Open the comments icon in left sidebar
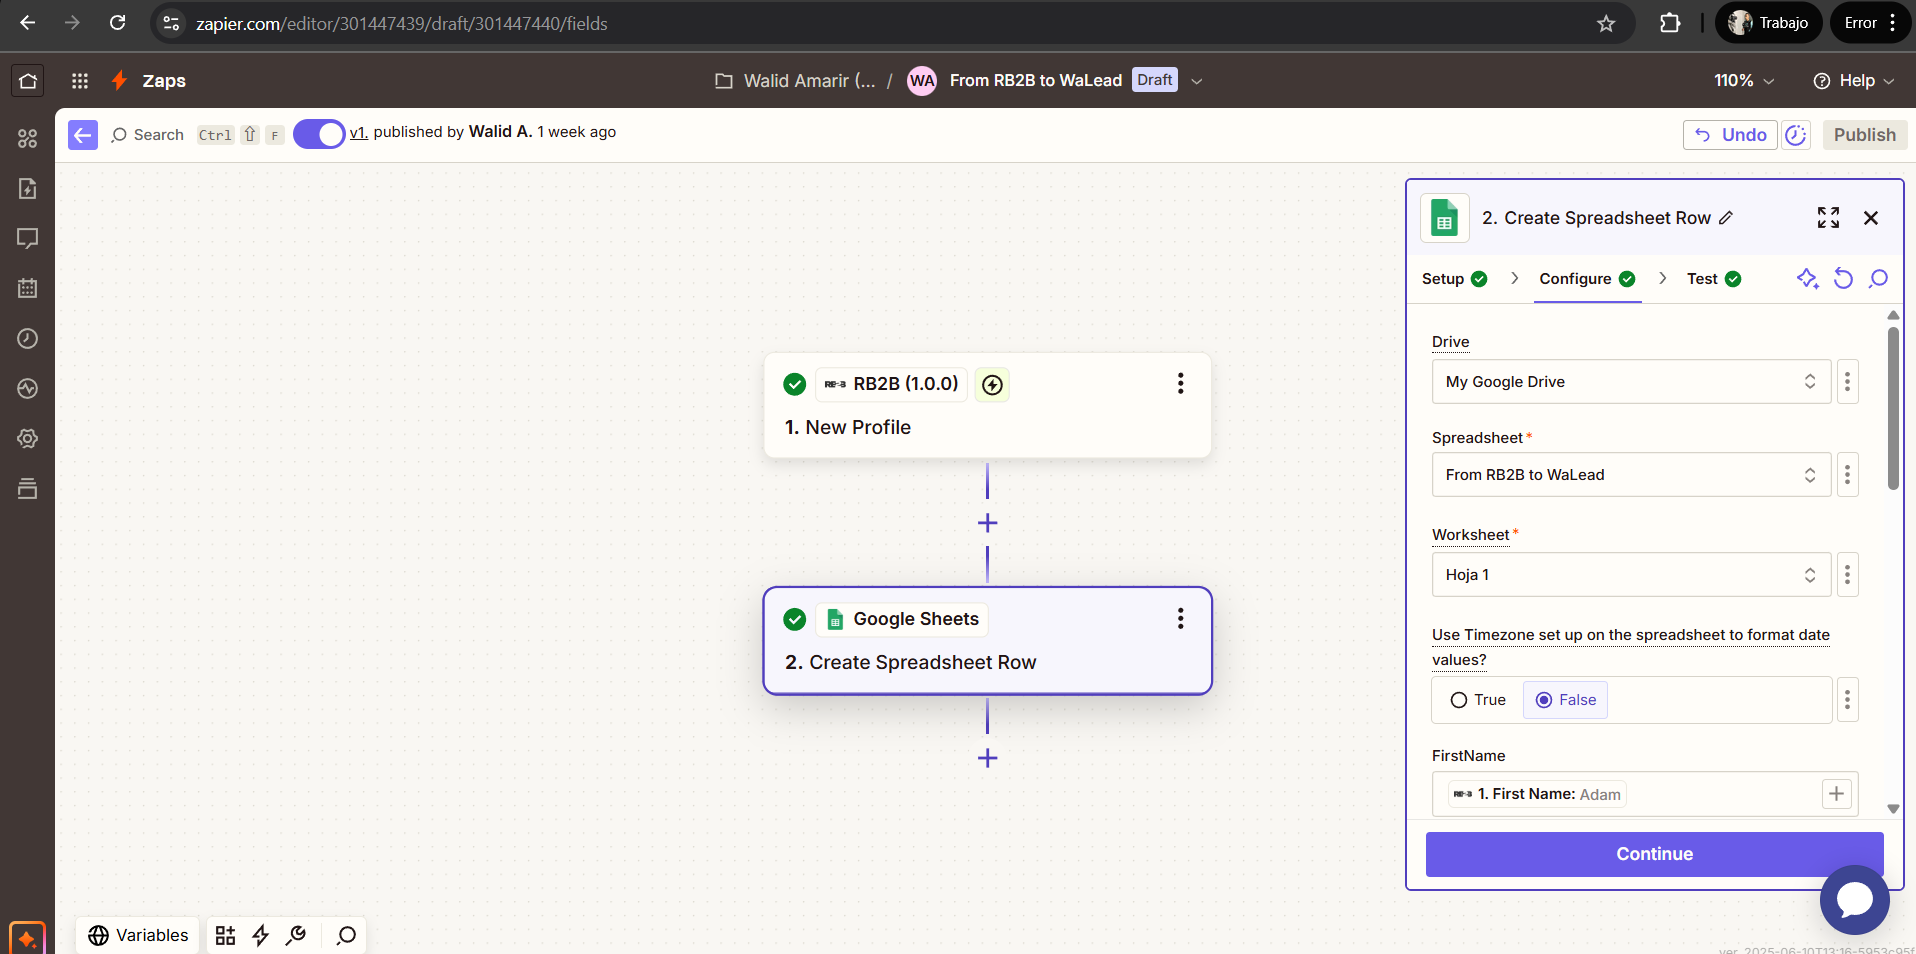Image resolution: width=1916 pixels, height=954 pixels. click(28, 239)
